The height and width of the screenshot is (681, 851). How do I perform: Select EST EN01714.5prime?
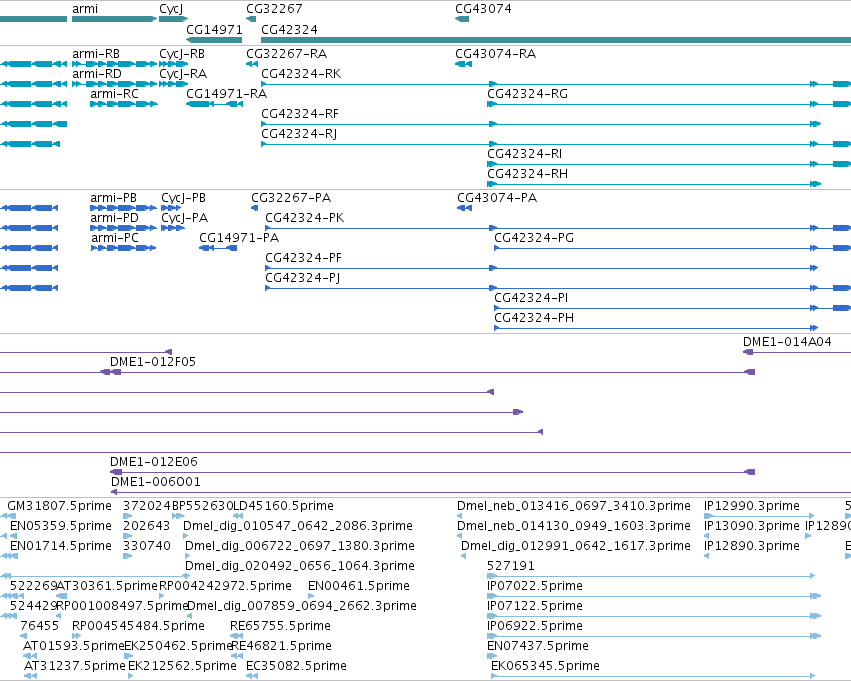[61, 547]
